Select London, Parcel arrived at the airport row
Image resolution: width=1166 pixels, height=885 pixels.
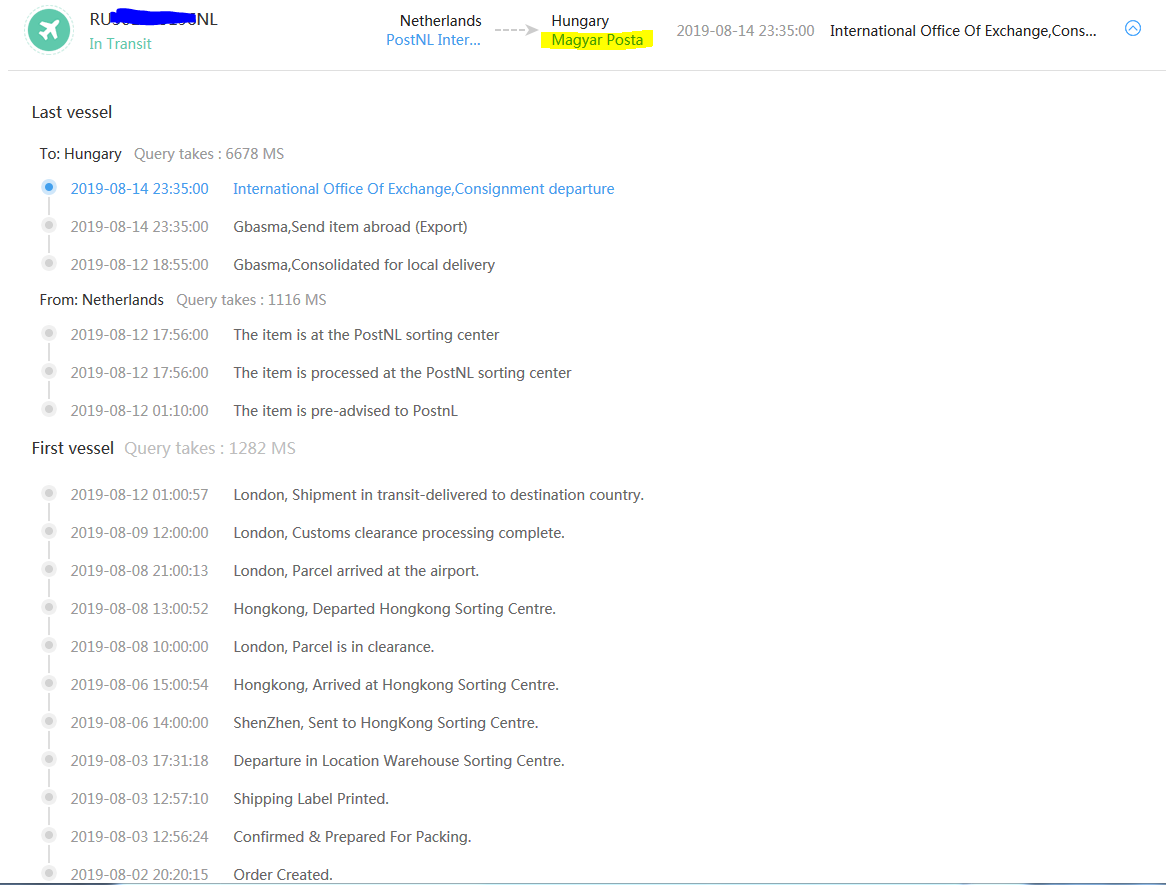[x=356, y=570]
